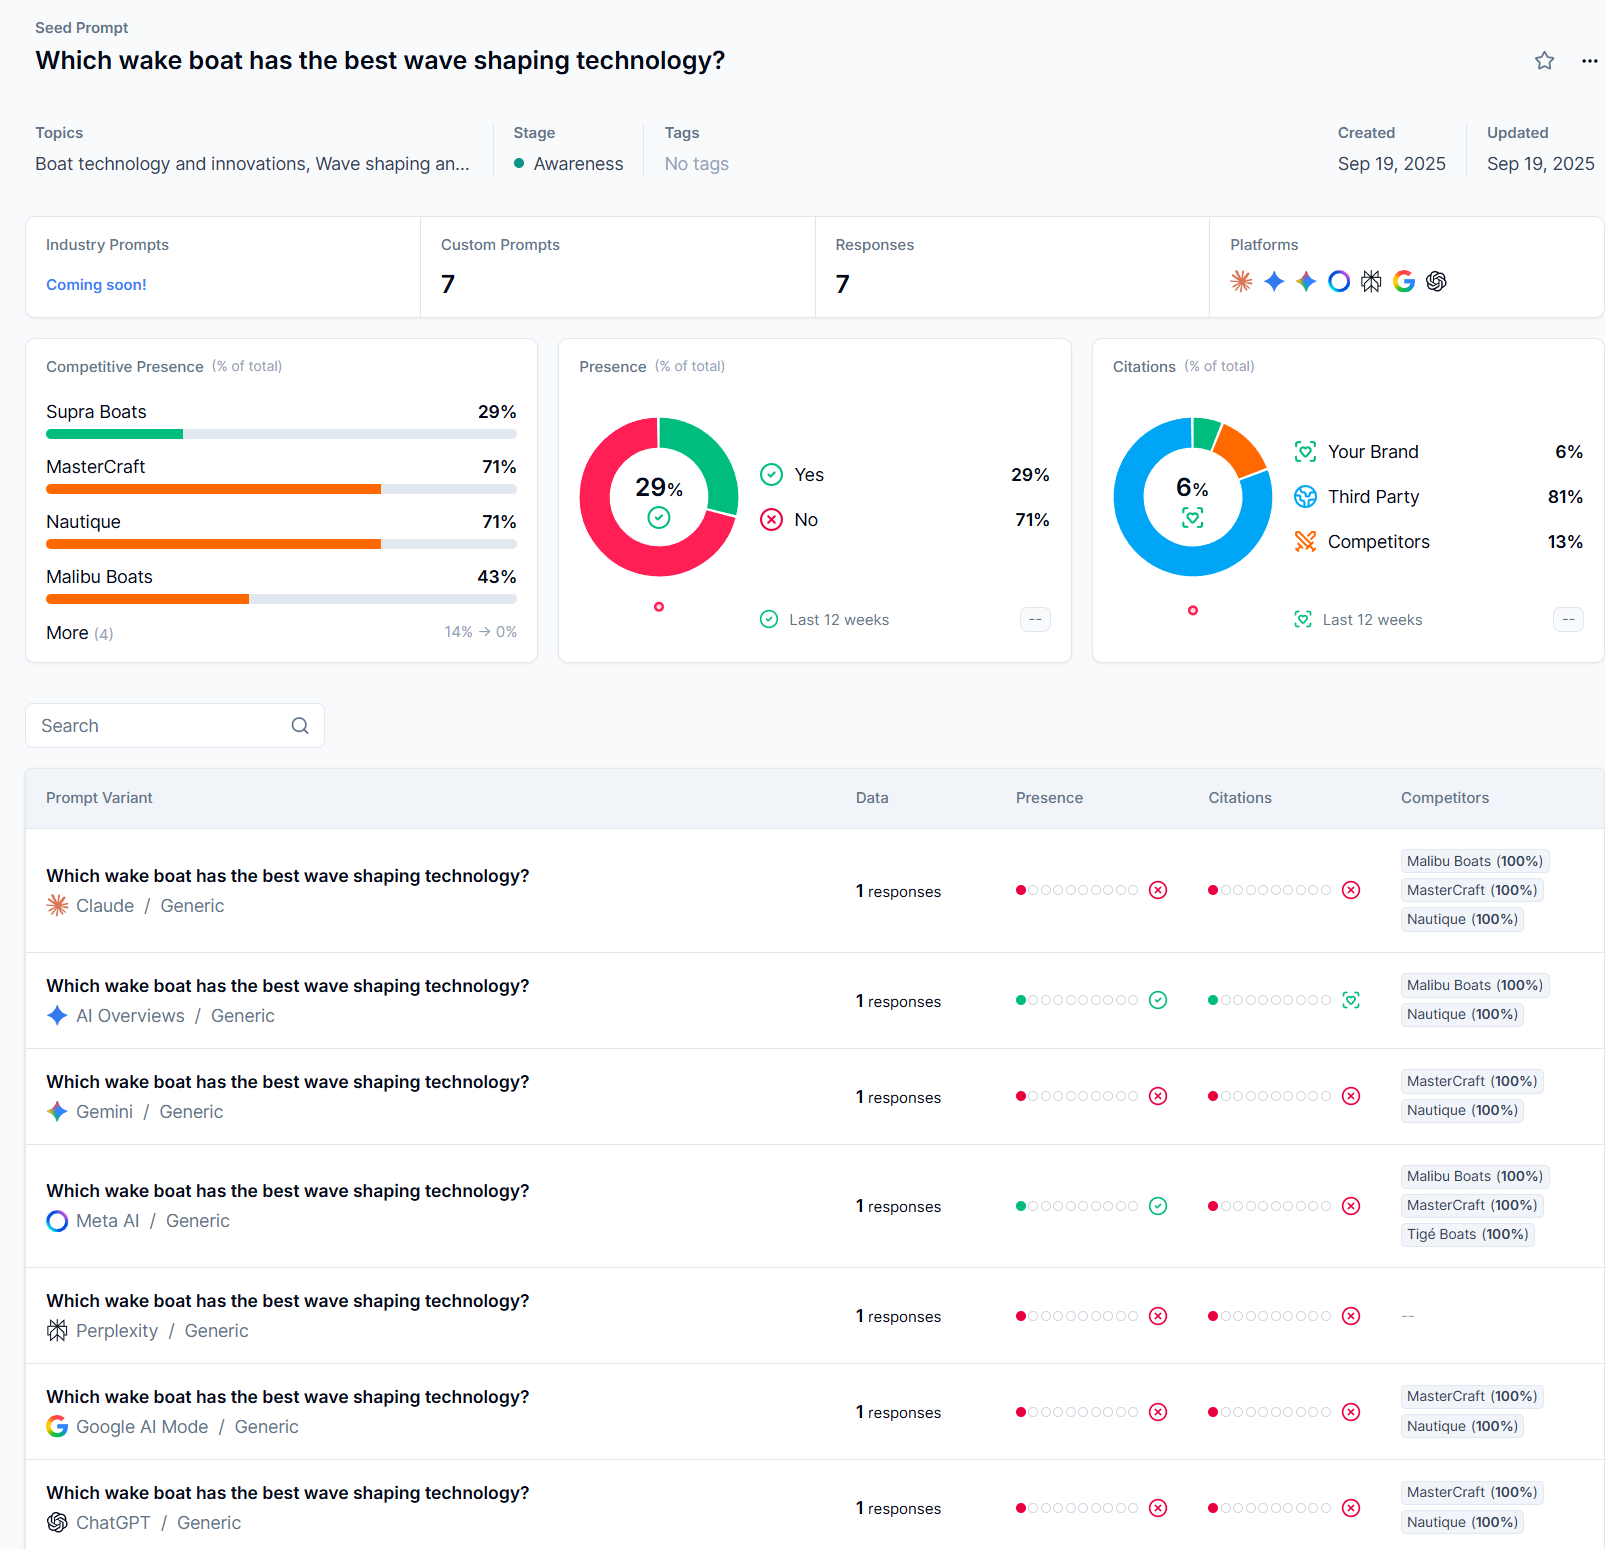The width and height of the screenshot is (1605, 1549).
Task: Click the Meta AI icon in Platforms
Action: tap(1339, 281)
